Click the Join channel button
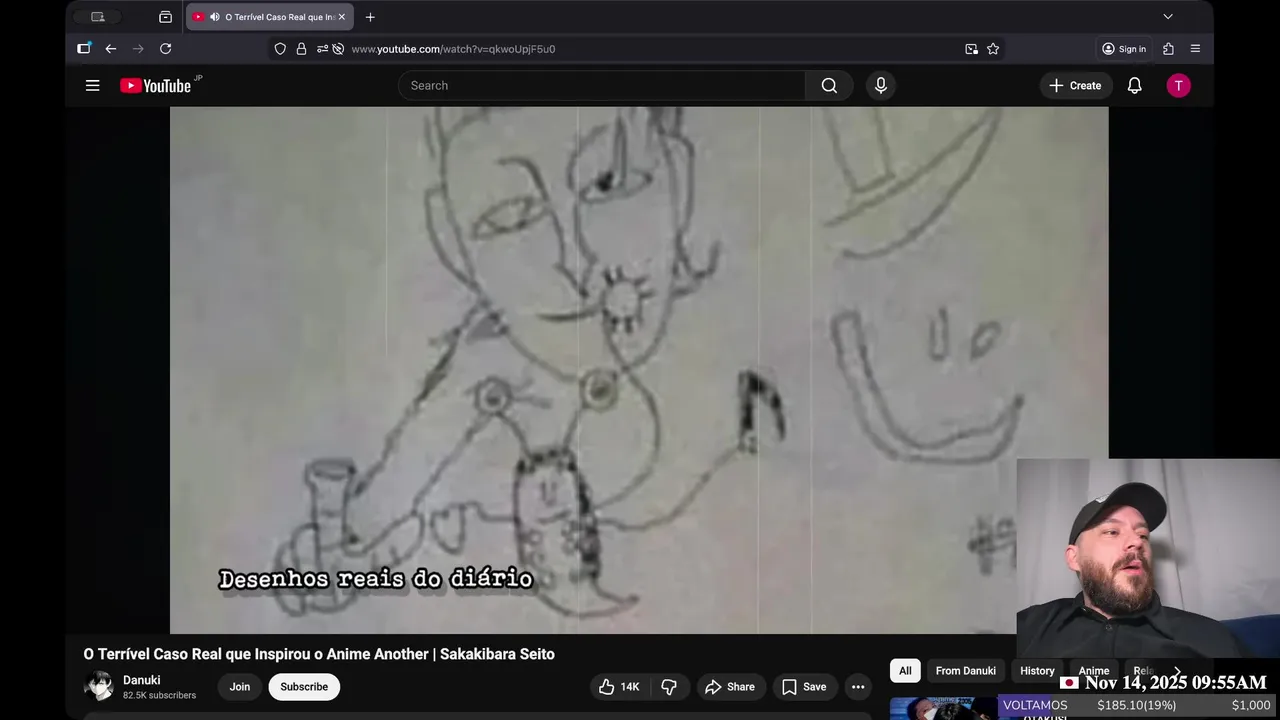This screenshot has height=720, width=1280. (240, 687)
